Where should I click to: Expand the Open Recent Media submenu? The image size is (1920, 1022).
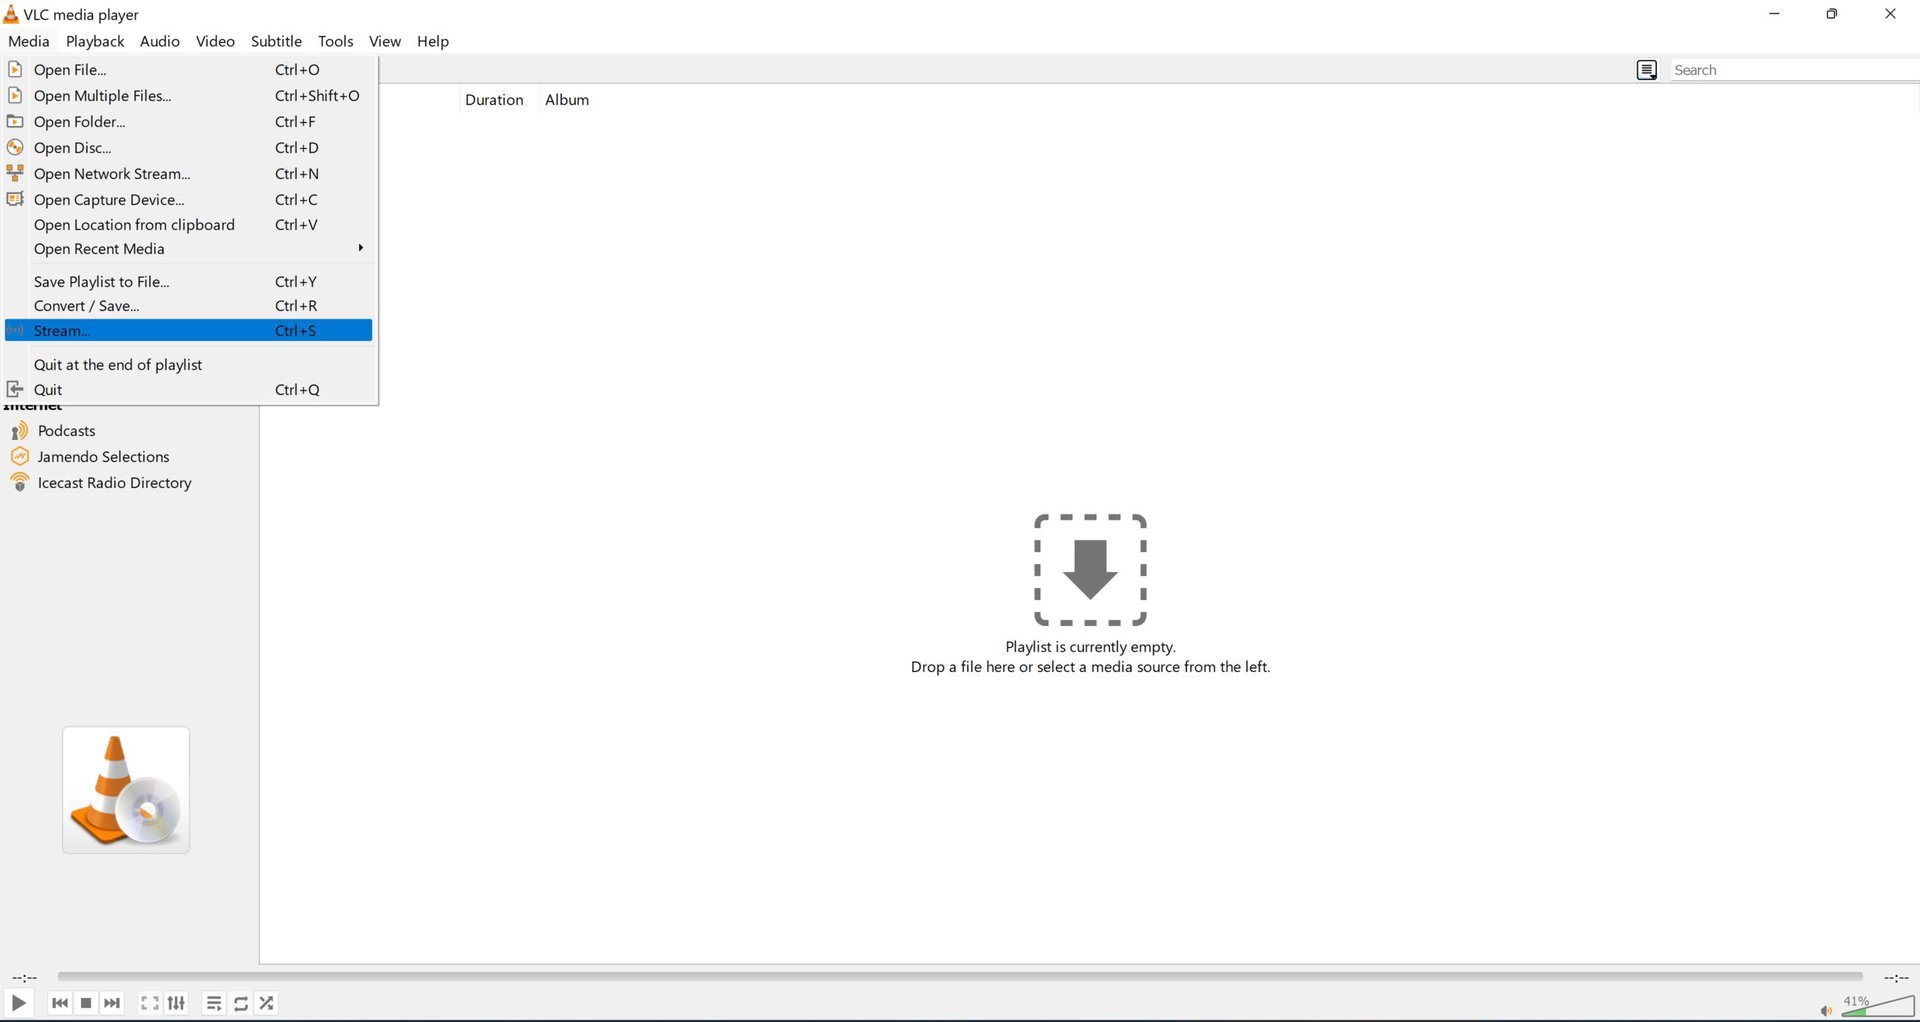tap(99, 249)
